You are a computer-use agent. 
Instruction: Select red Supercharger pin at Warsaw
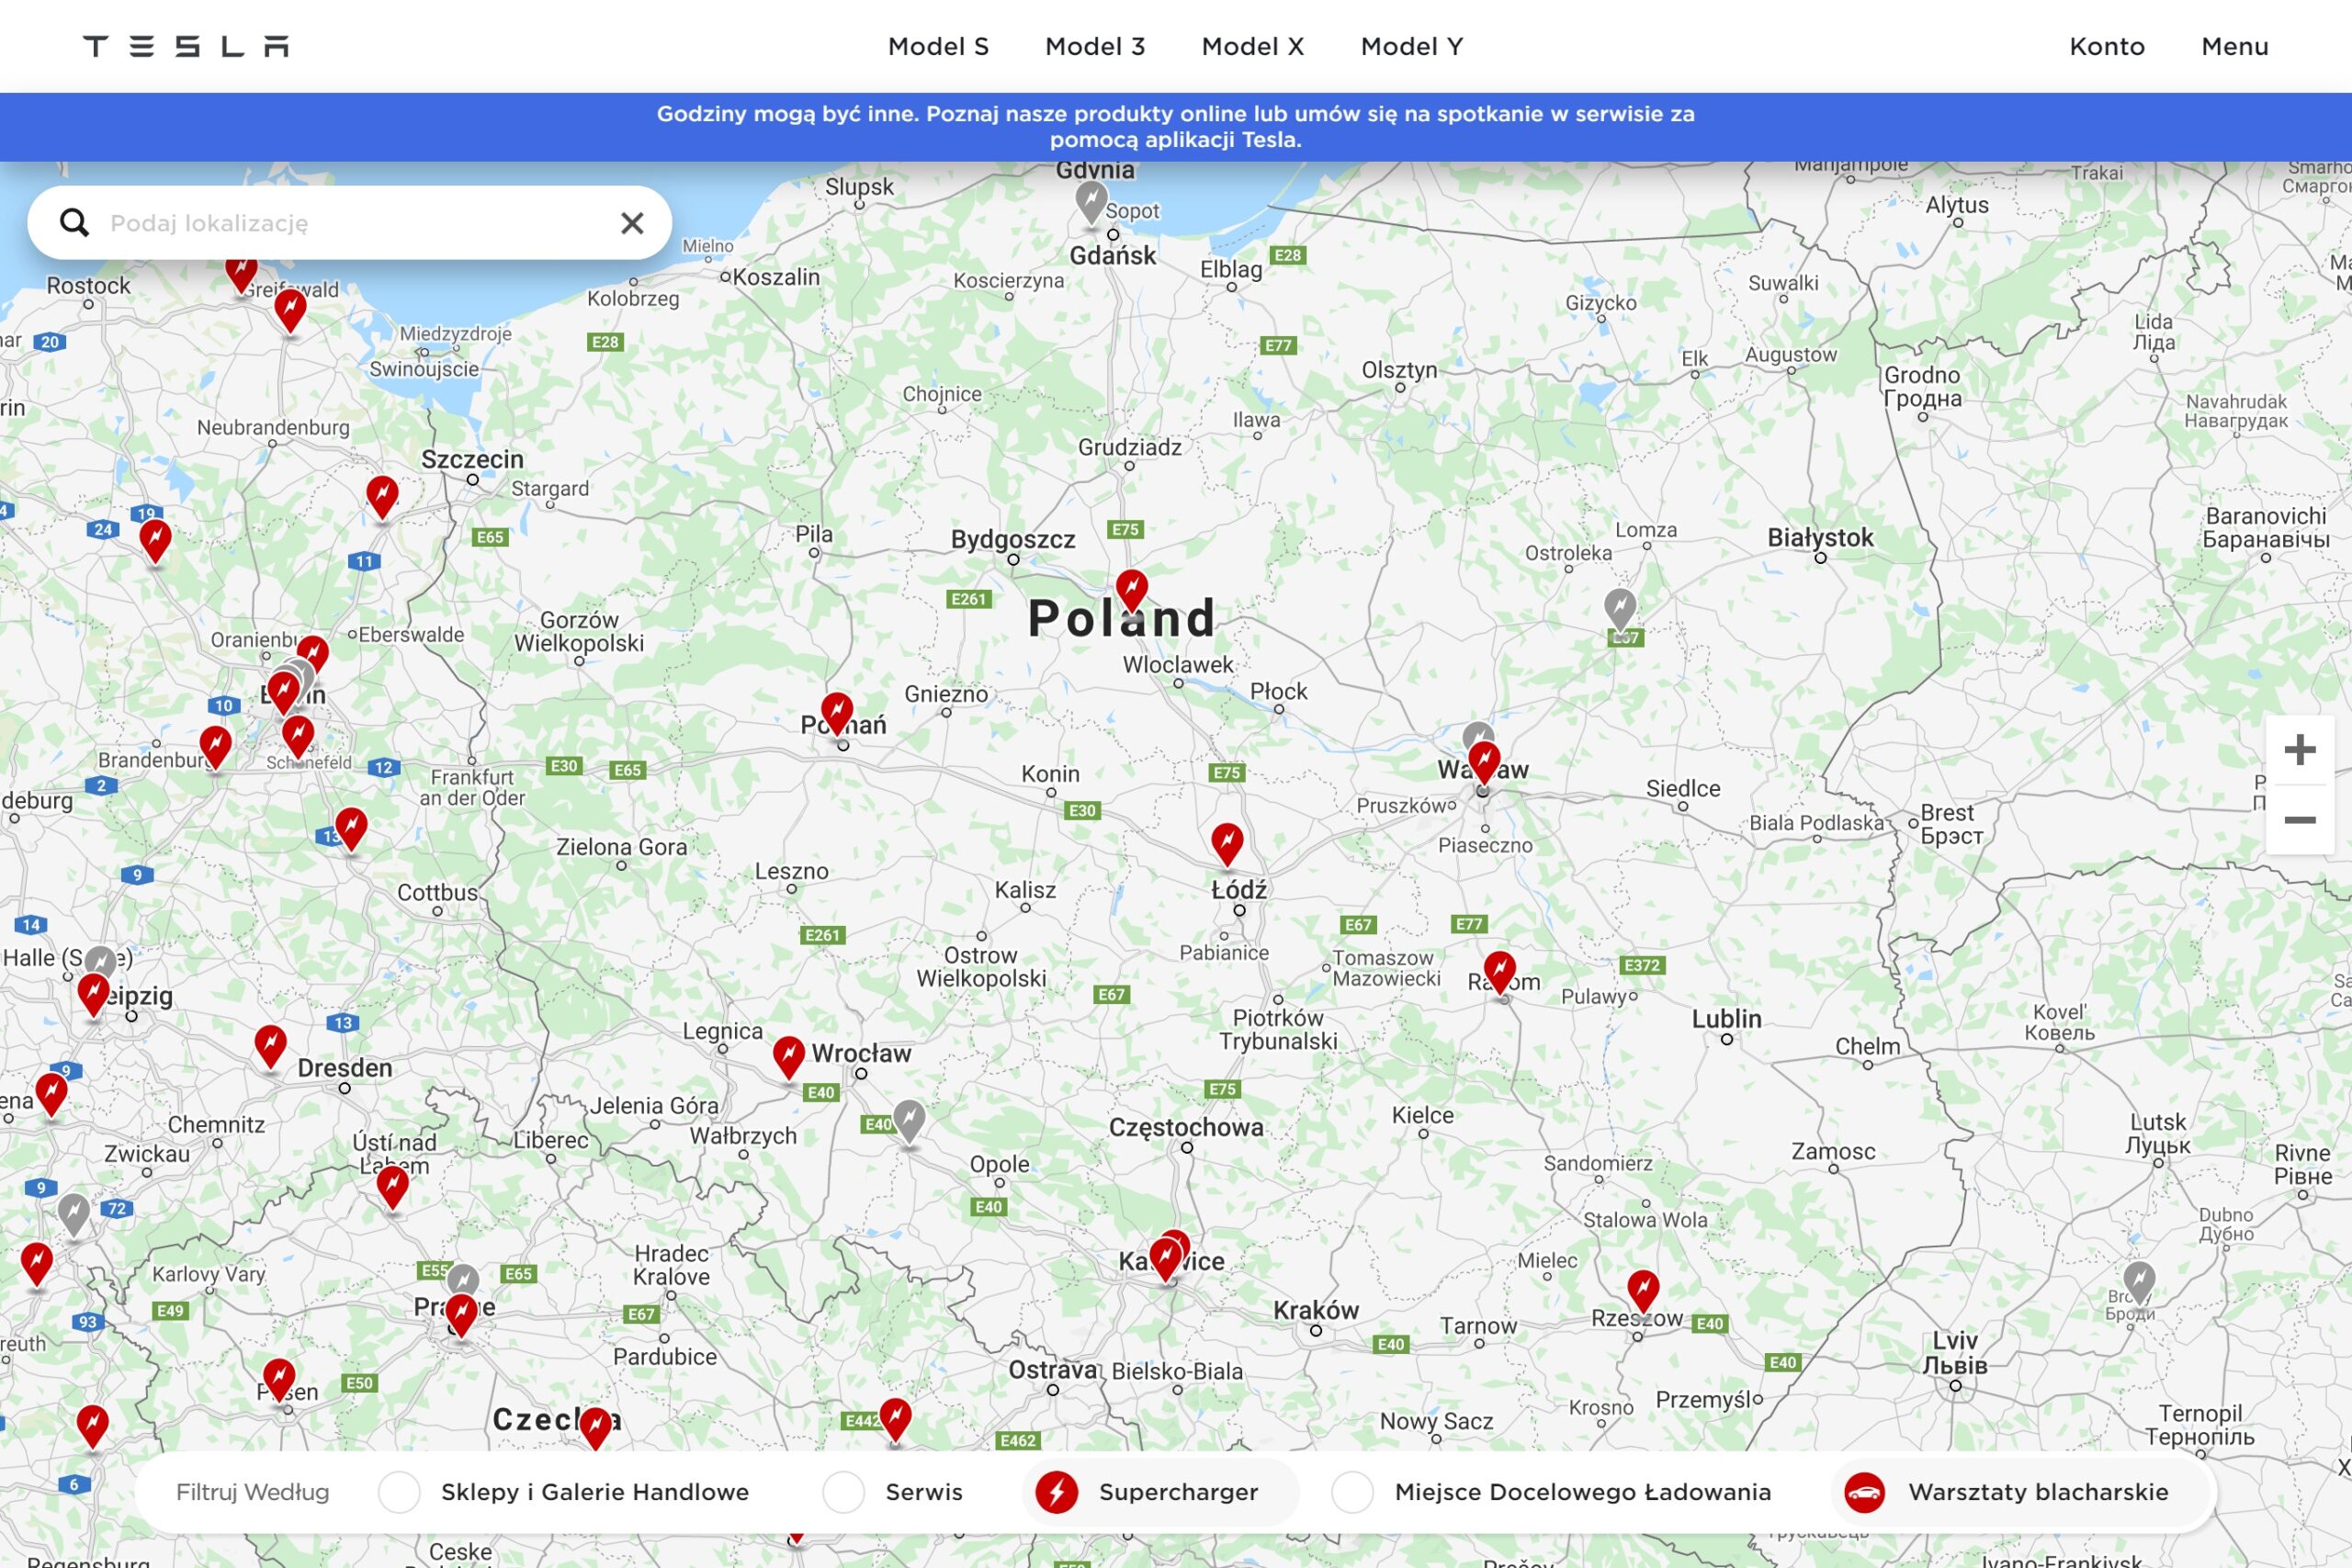tap(1484, 761)
